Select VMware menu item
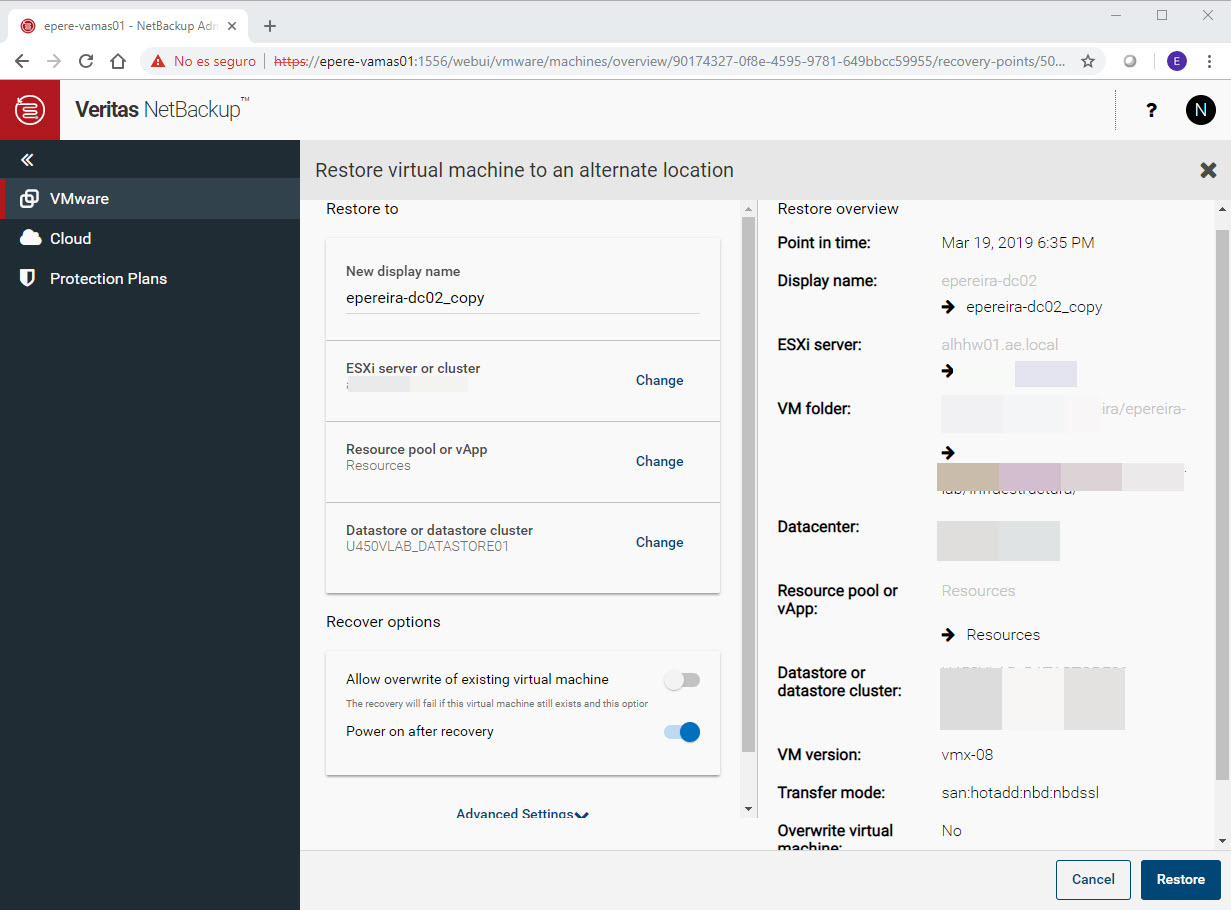Screen dimensions: 1231x910 [150, 199]
